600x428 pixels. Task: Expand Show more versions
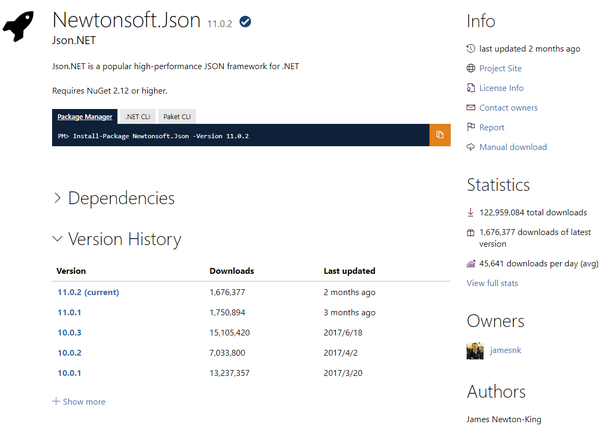[x=79, y=401]
